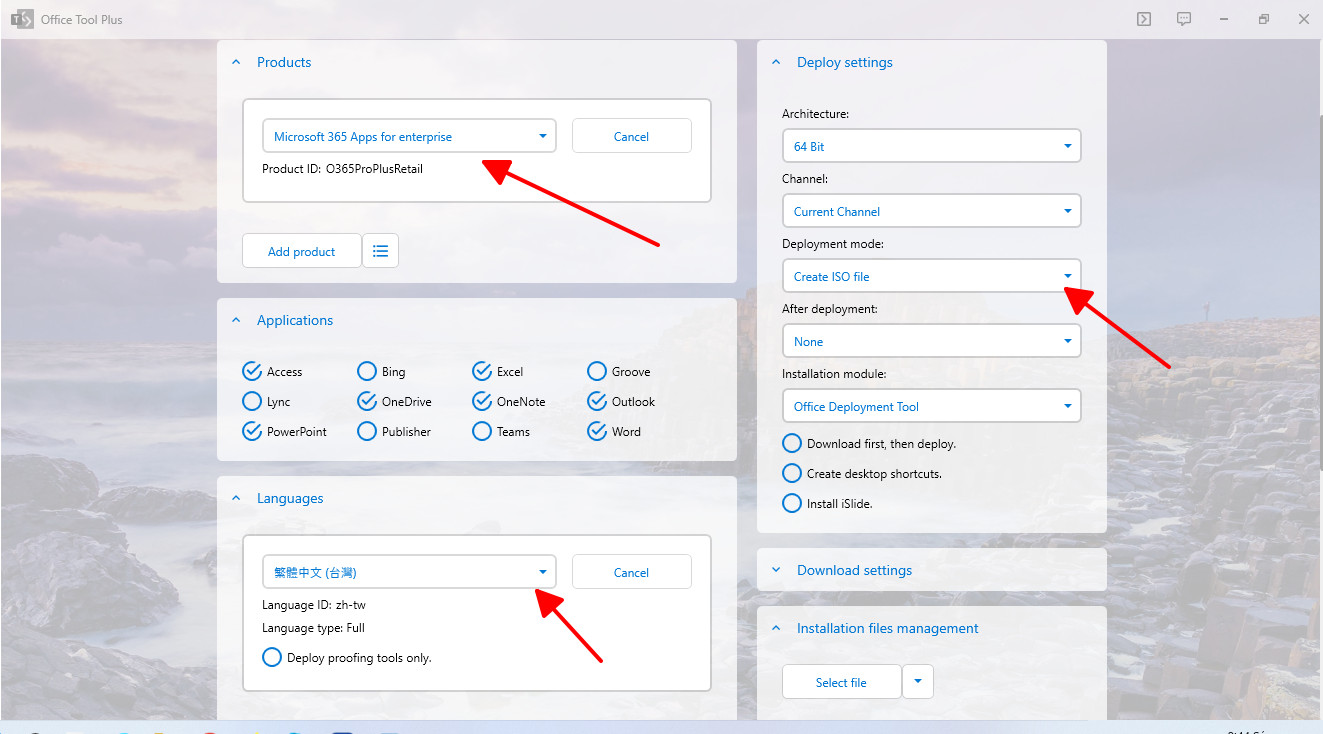Click the After deployment: label
The height and width of the screenshot is (734, 1323).
pos(830,309)
